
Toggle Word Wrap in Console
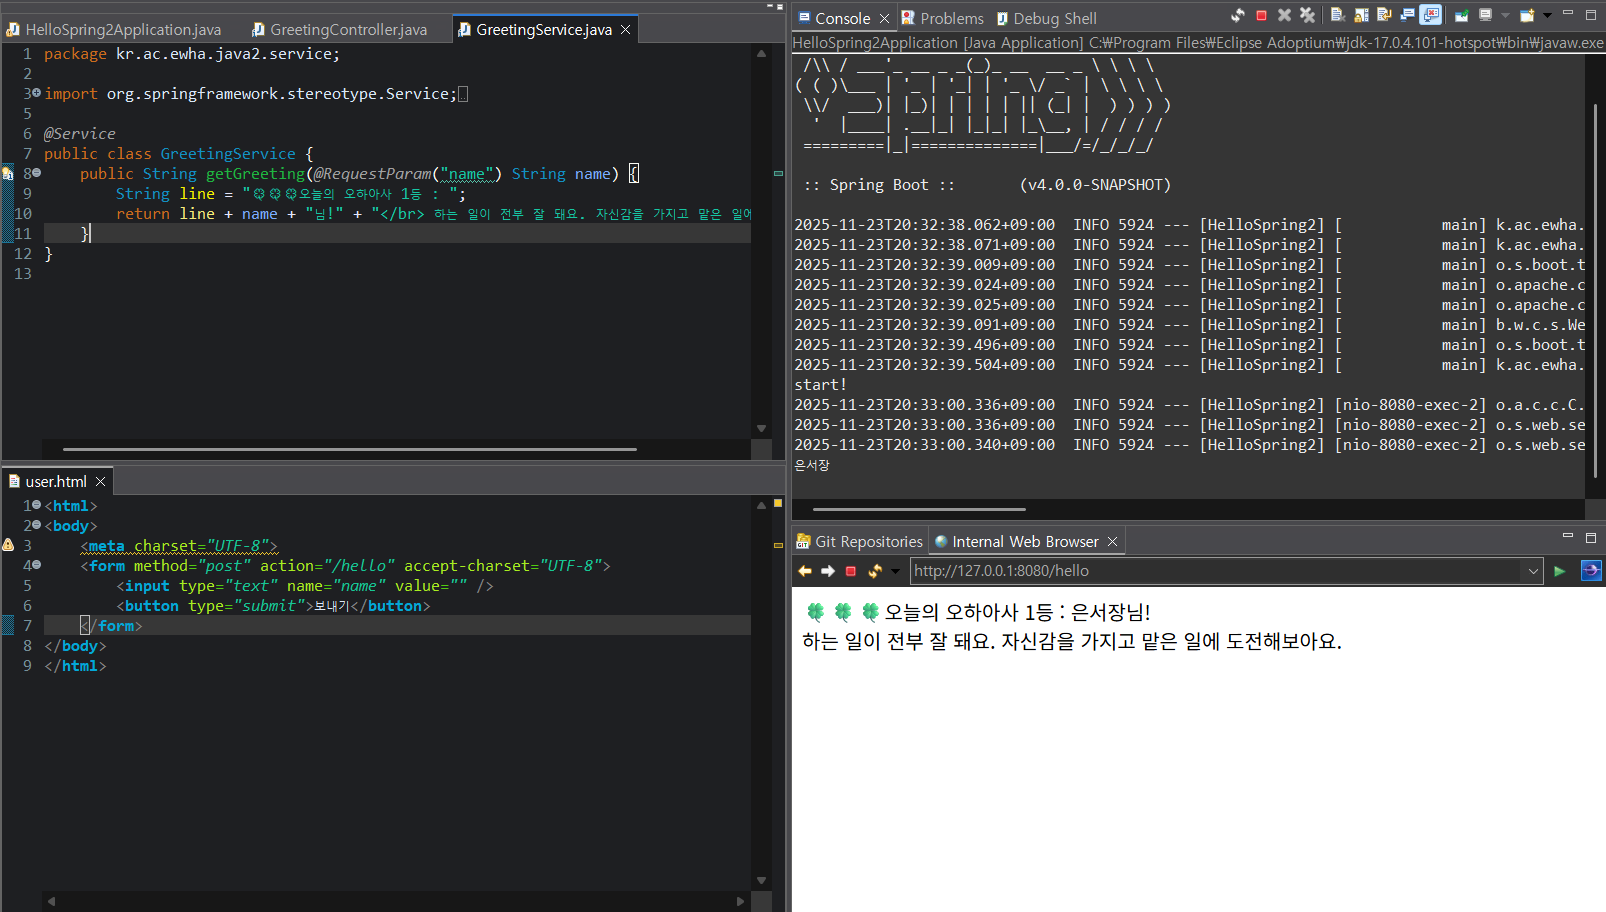pos(1384,15)
